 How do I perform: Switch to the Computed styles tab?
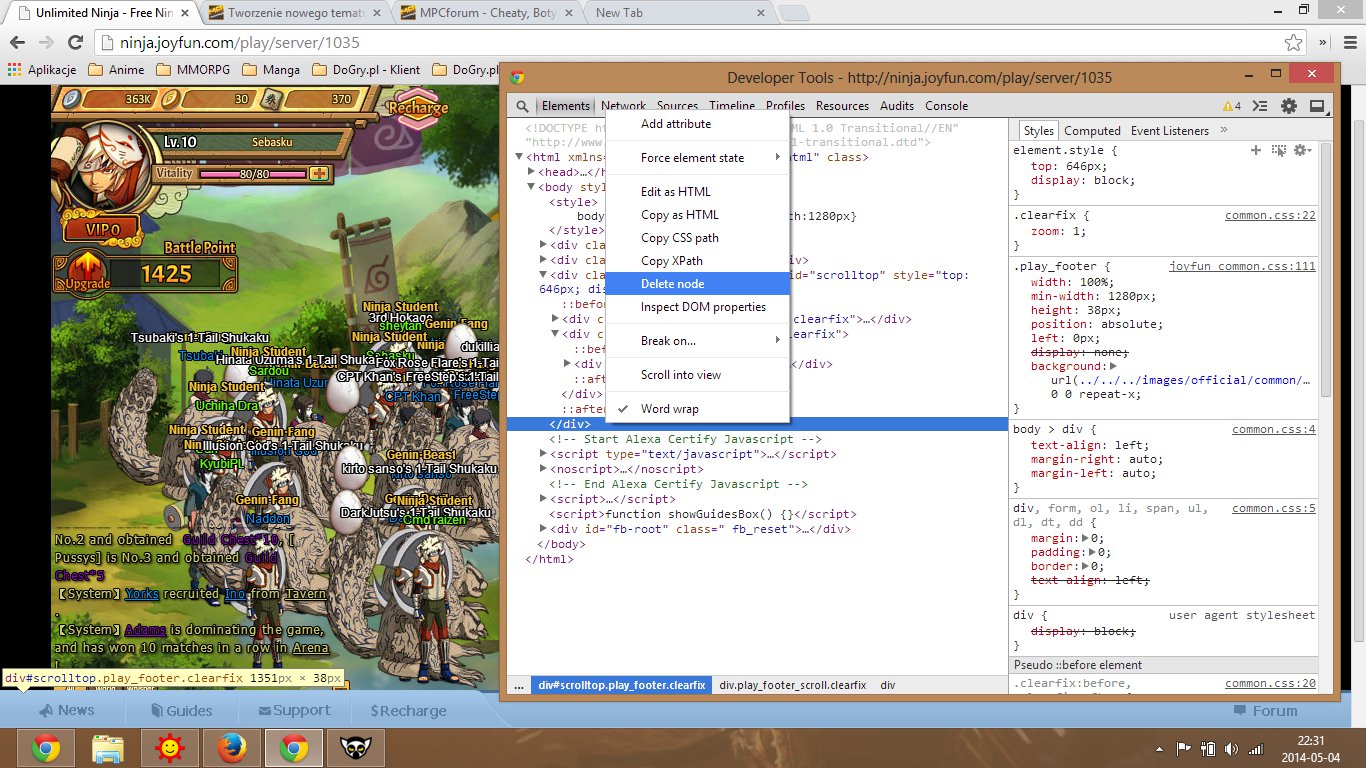[x=1092, y=131]
